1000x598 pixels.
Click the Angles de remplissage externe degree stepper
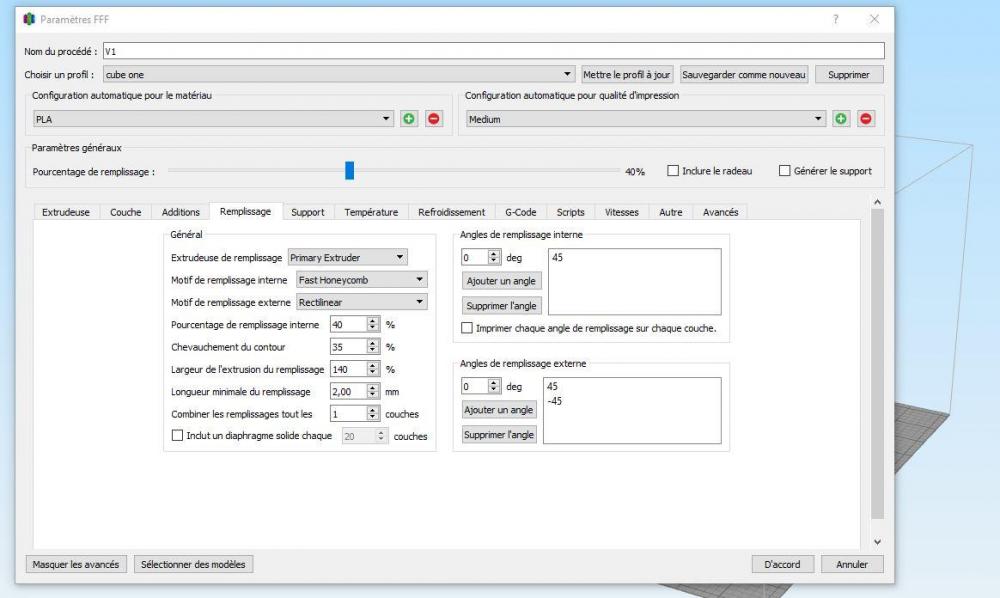coord(494,386)
